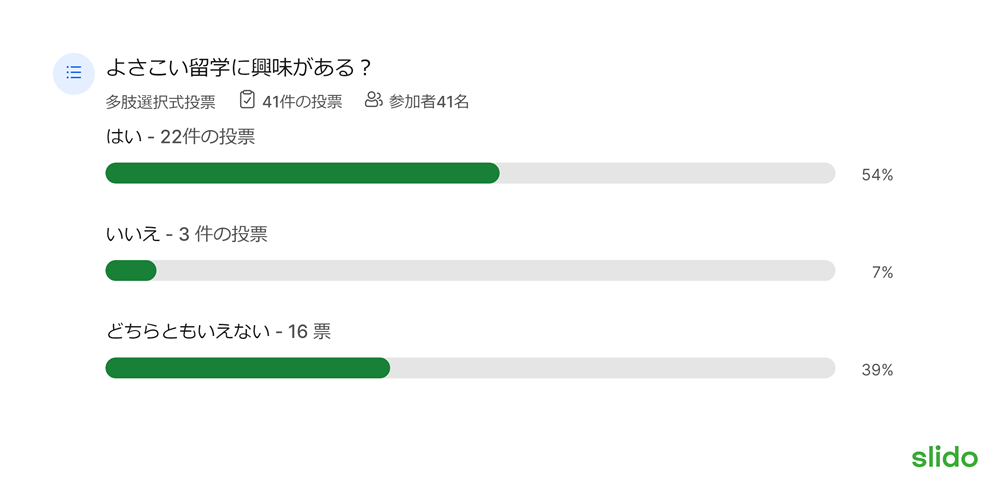This screenshot has height=490, width=1000.
Task: Click the green どちらともいえない result bar
Action: coord(247,368)
